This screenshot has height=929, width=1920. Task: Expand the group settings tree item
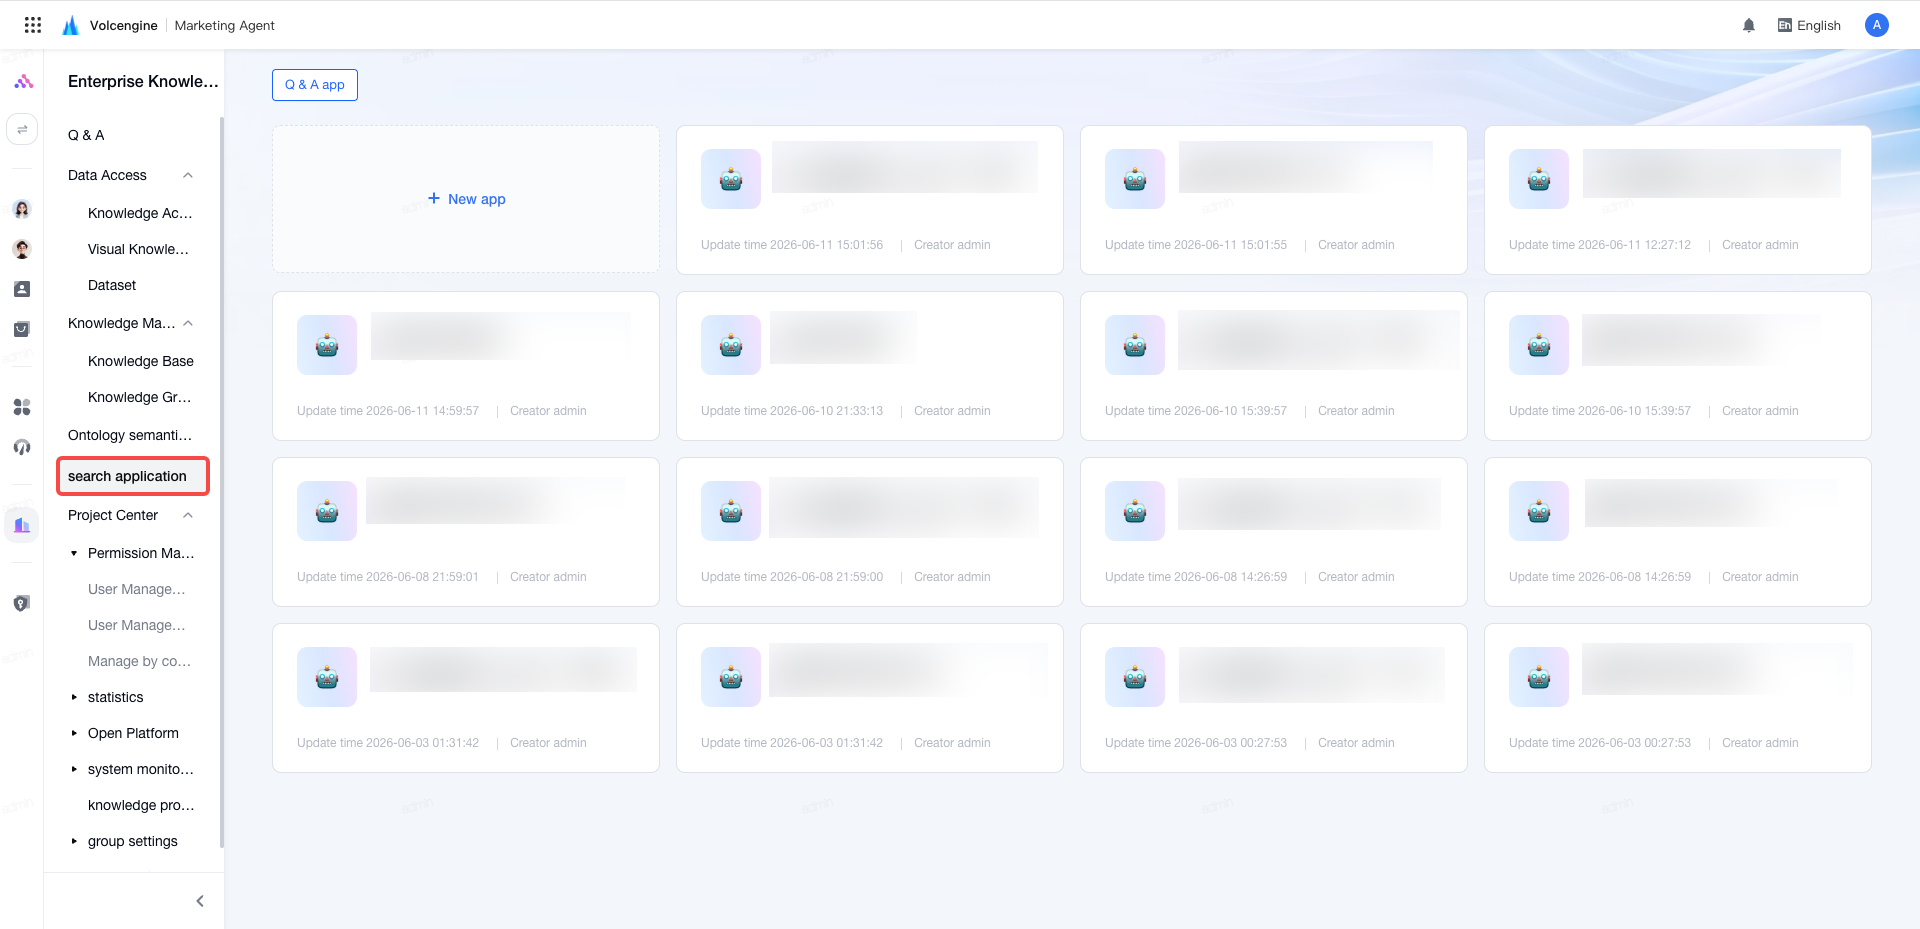74,841
